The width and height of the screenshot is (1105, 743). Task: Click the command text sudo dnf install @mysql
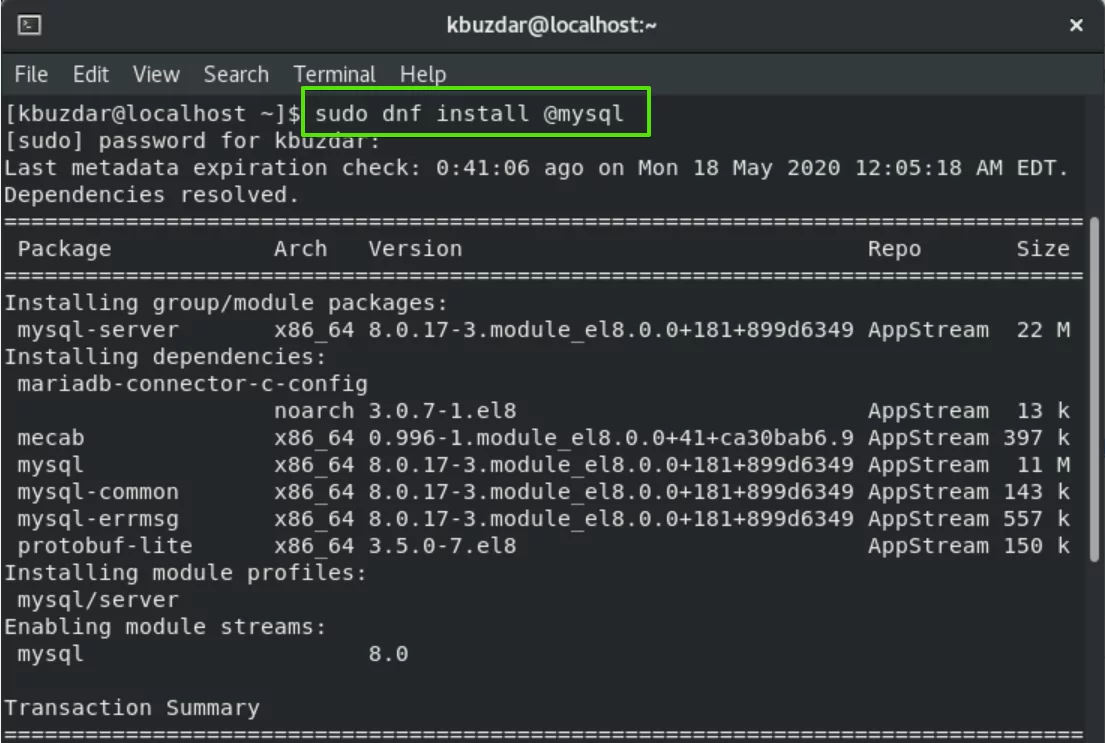click(469, 113)
